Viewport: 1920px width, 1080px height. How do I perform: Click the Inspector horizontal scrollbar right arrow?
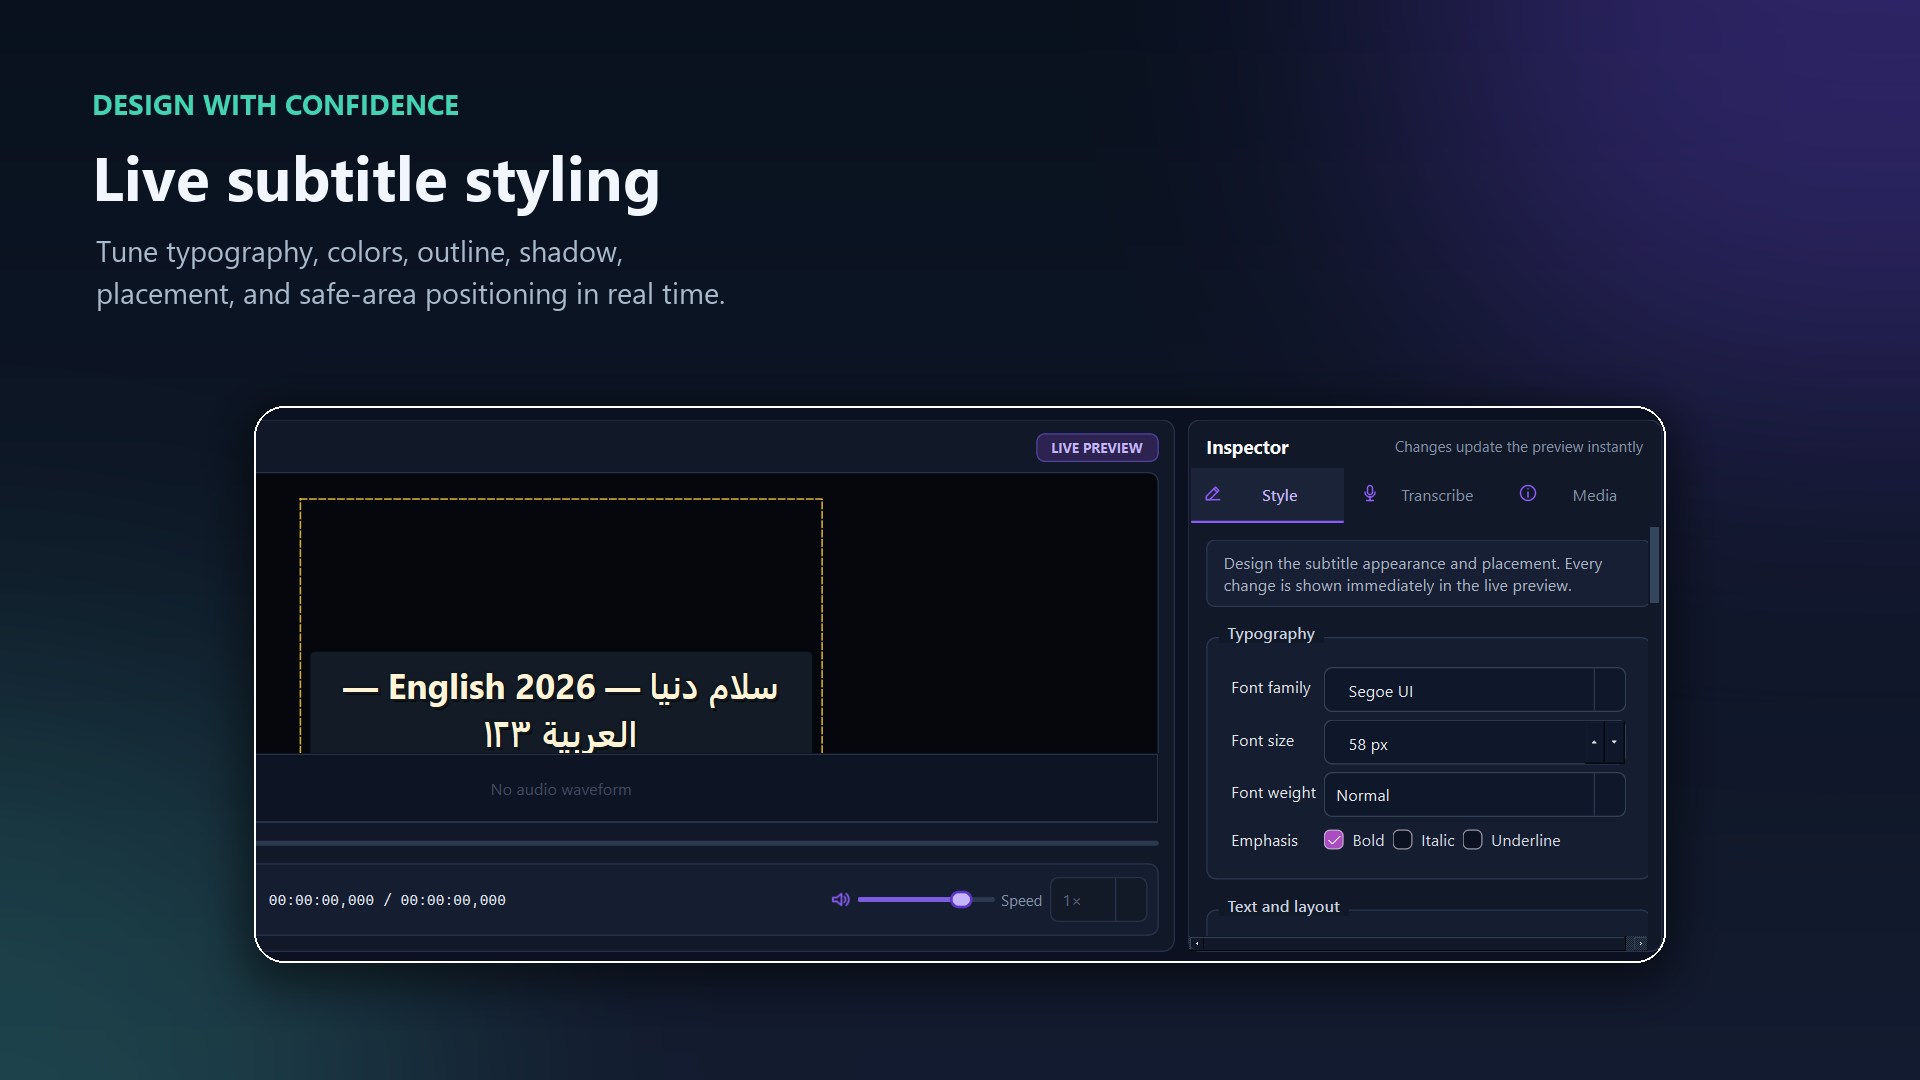pyautogui.click(x=1638, y=943)
